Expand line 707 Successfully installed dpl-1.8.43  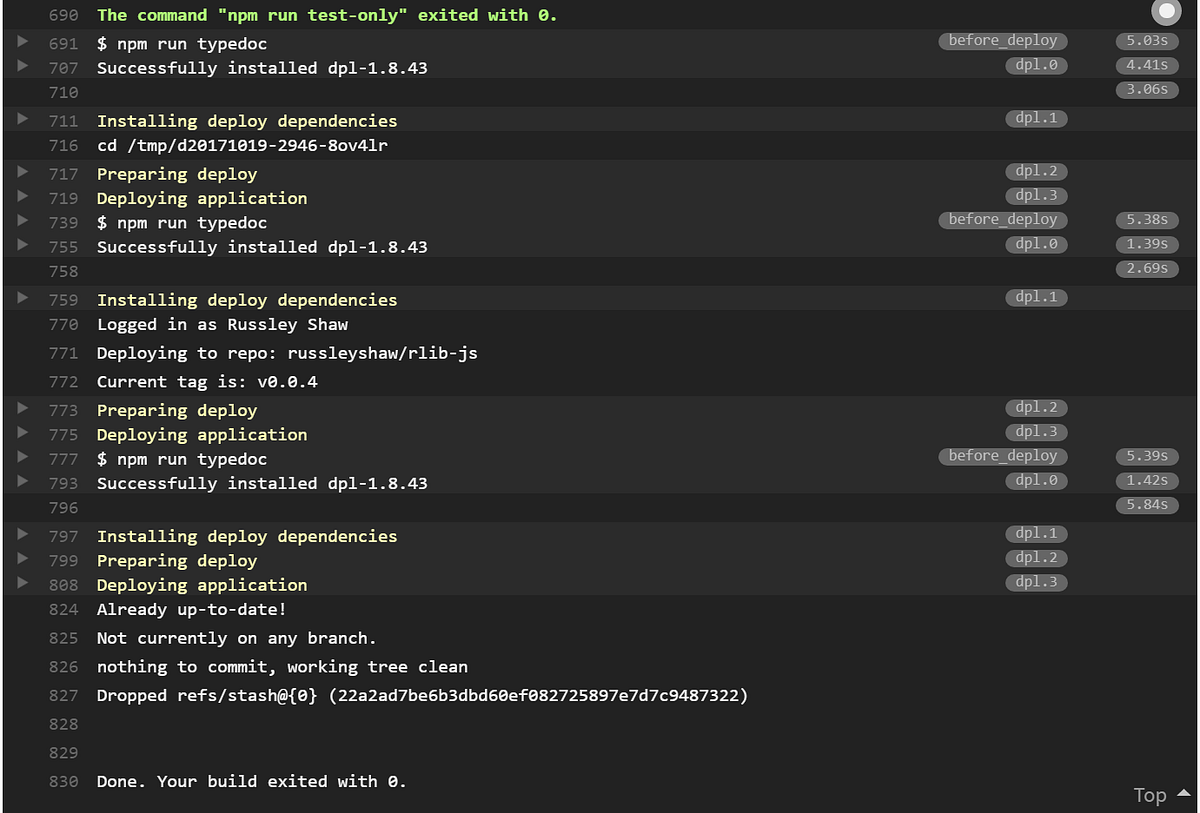pyautogui.click(x=22, y=66)
